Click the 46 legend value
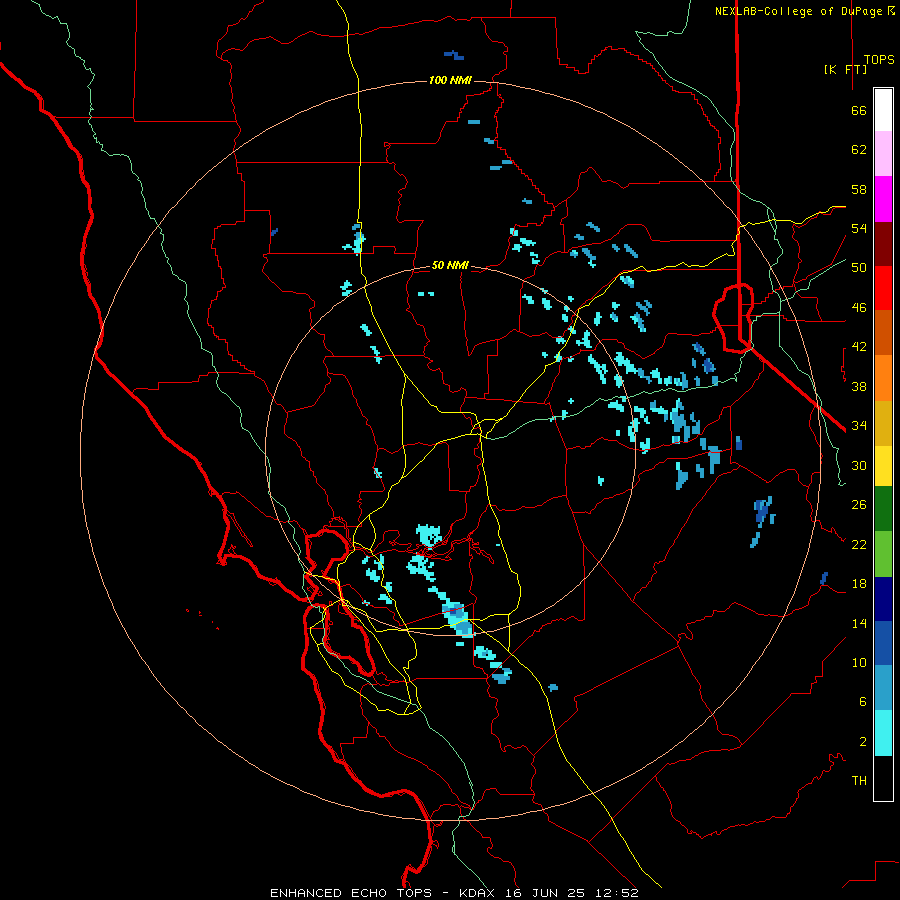 pyautogui.click(x=859, y=308)
